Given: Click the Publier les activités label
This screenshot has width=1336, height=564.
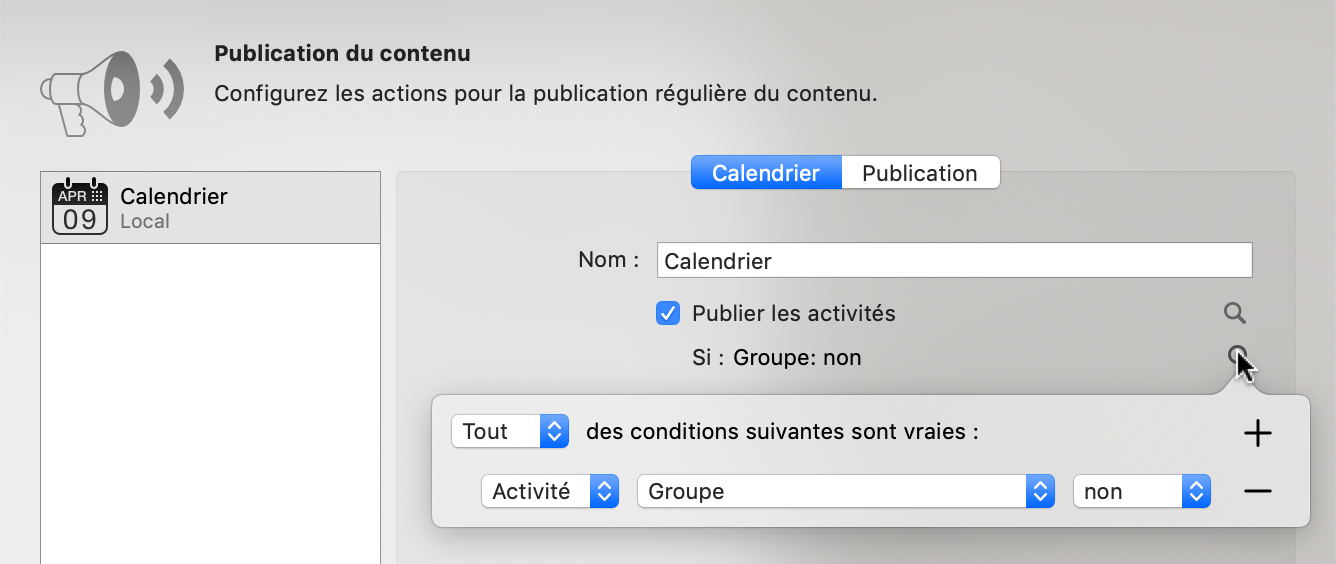Looking at the screenshot, I should tap(794, 314).
